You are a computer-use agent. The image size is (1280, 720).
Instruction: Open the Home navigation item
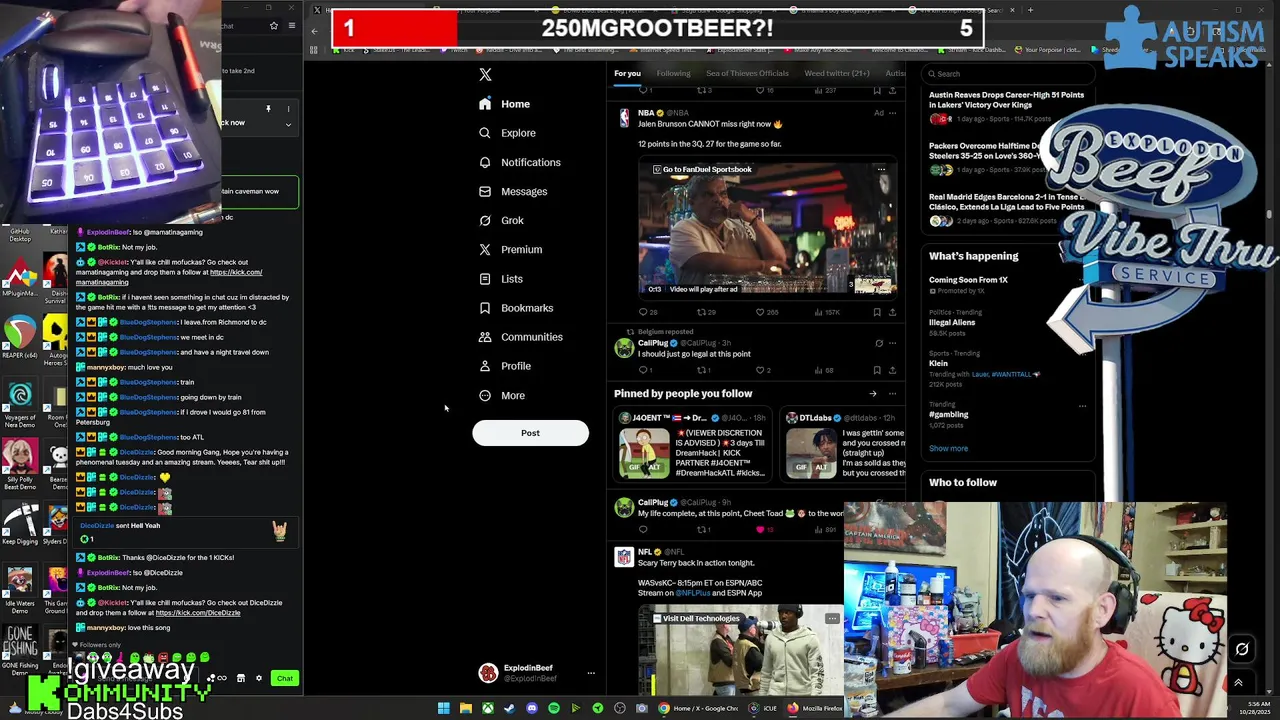(505, 104)
